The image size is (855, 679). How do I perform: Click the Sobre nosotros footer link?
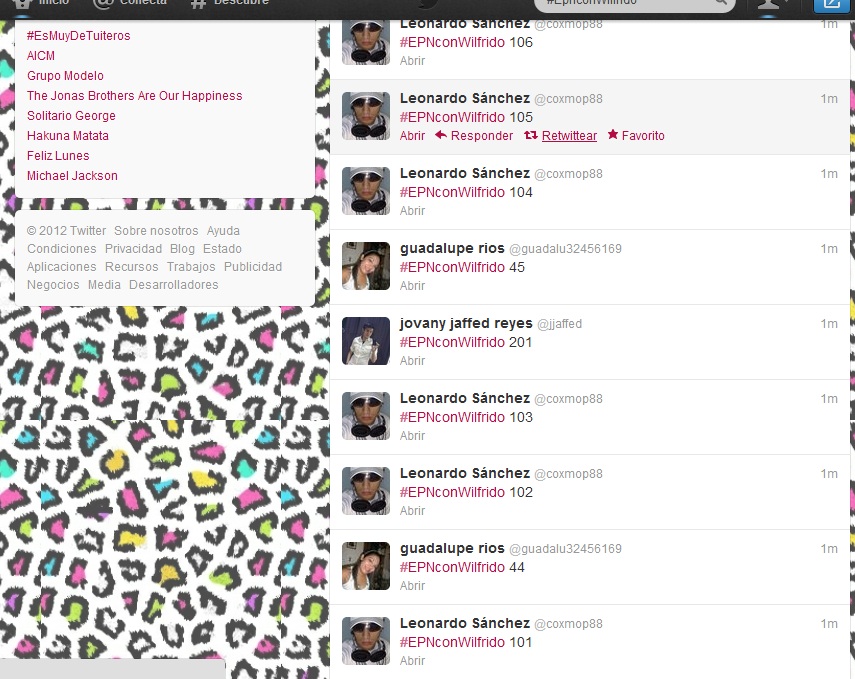click(x=156, y=231)
